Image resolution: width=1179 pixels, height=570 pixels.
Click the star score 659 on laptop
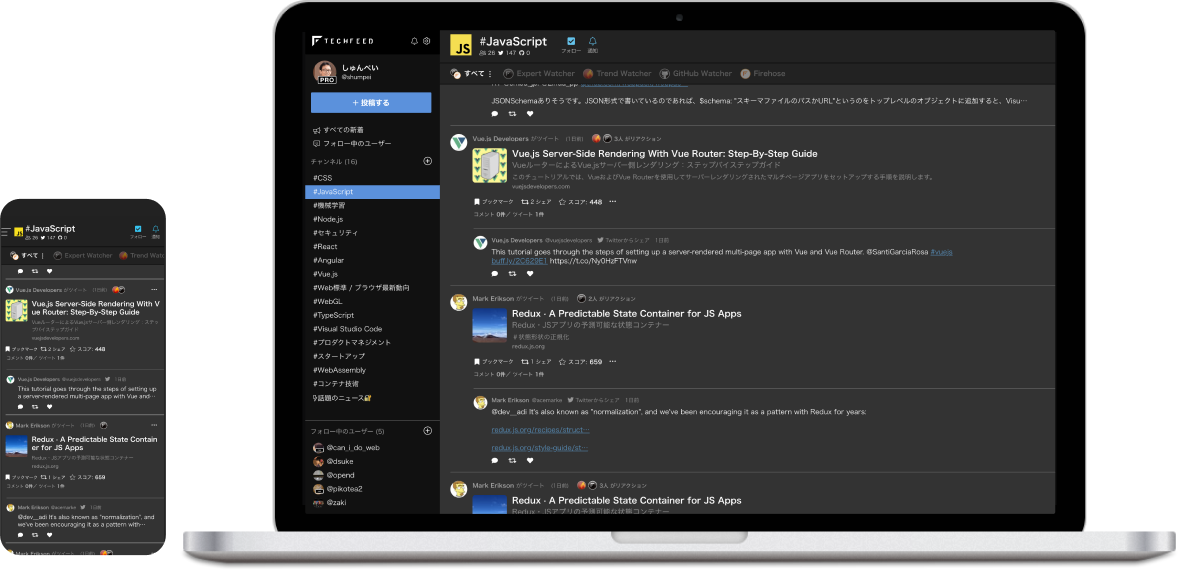pos(580,362)
